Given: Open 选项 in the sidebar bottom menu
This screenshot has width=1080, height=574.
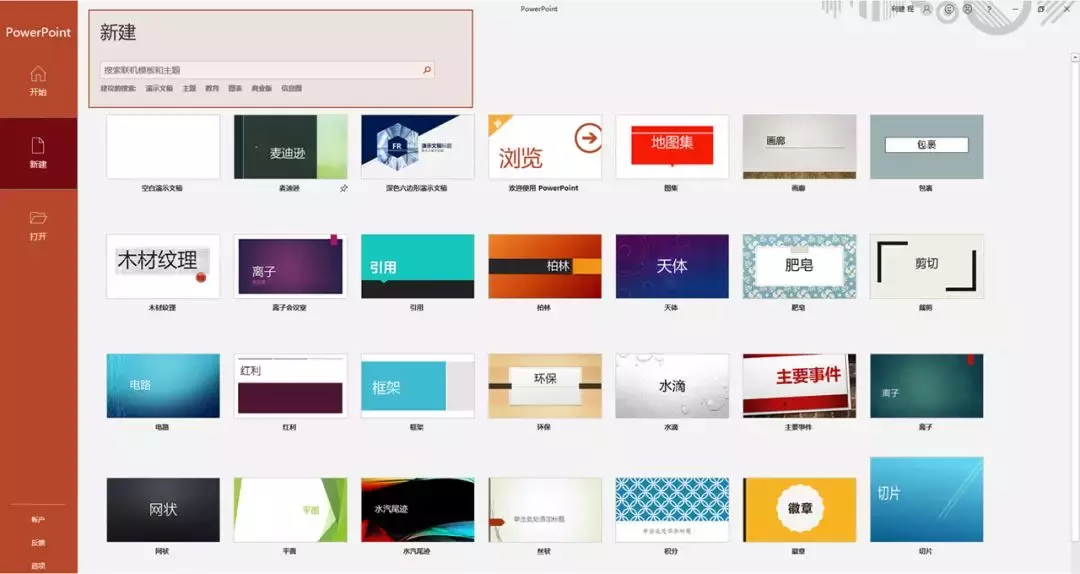Looking at the screenshot, I should pos(38,565).
